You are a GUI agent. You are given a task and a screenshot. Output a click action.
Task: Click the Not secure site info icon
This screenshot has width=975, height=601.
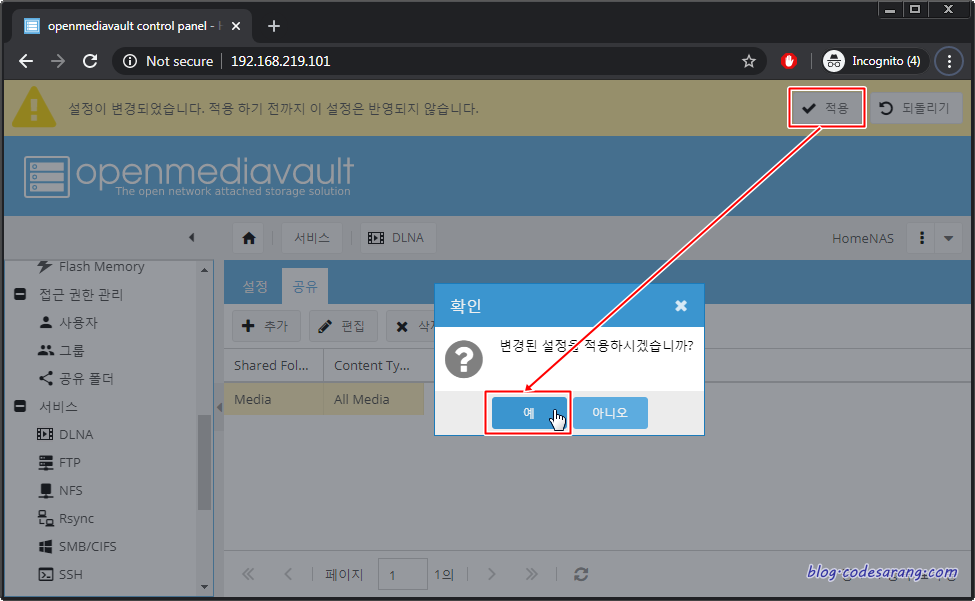click(130, 61)
